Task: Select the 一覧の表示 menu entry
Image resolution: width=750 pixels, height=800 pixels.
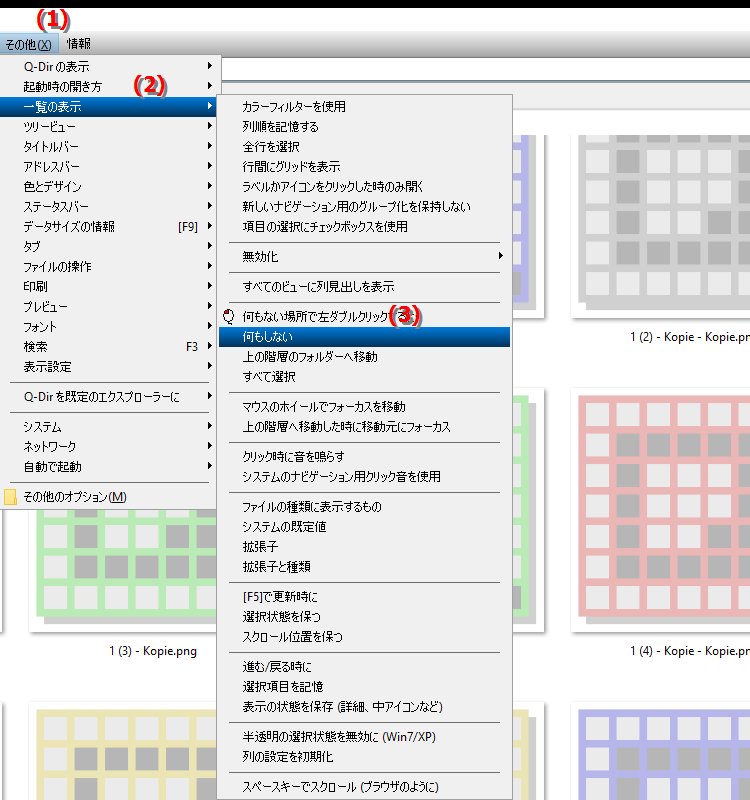Action: point(108,107)
